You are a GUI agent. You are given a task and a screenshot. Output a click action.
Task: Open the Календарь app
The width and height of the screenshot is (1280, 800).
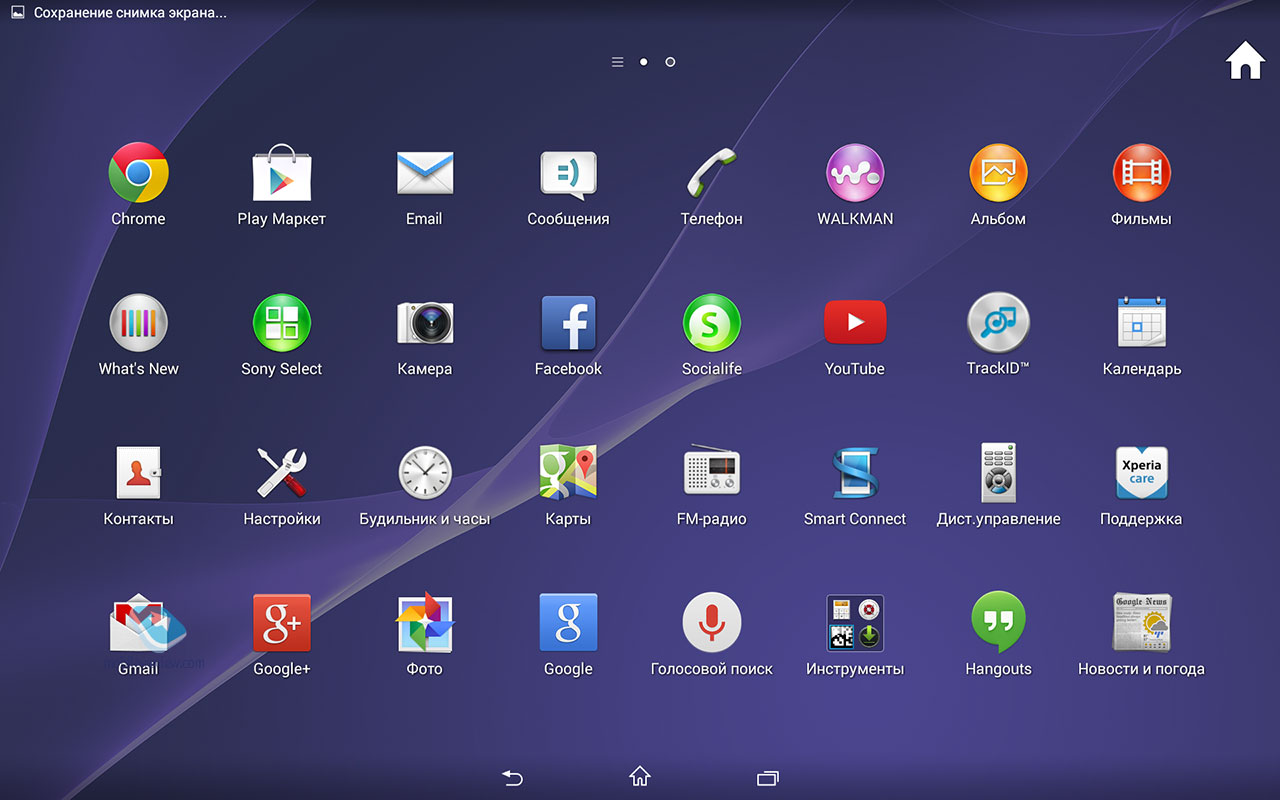tap(1141, 323)
